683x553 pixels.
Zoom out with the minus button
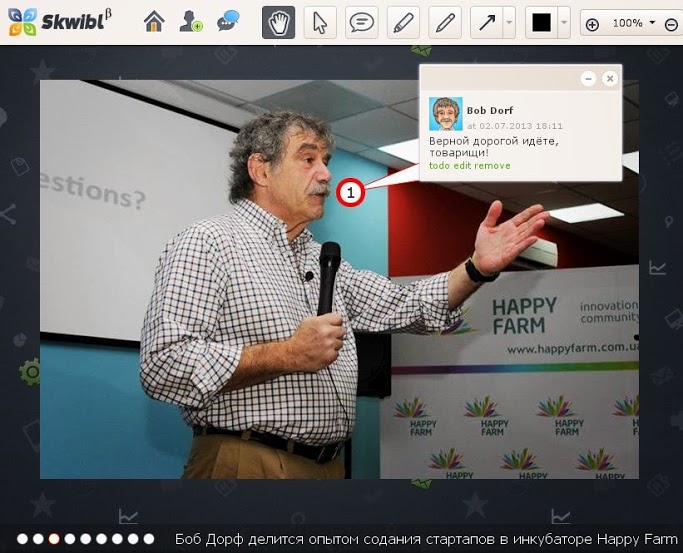point(671,25)
